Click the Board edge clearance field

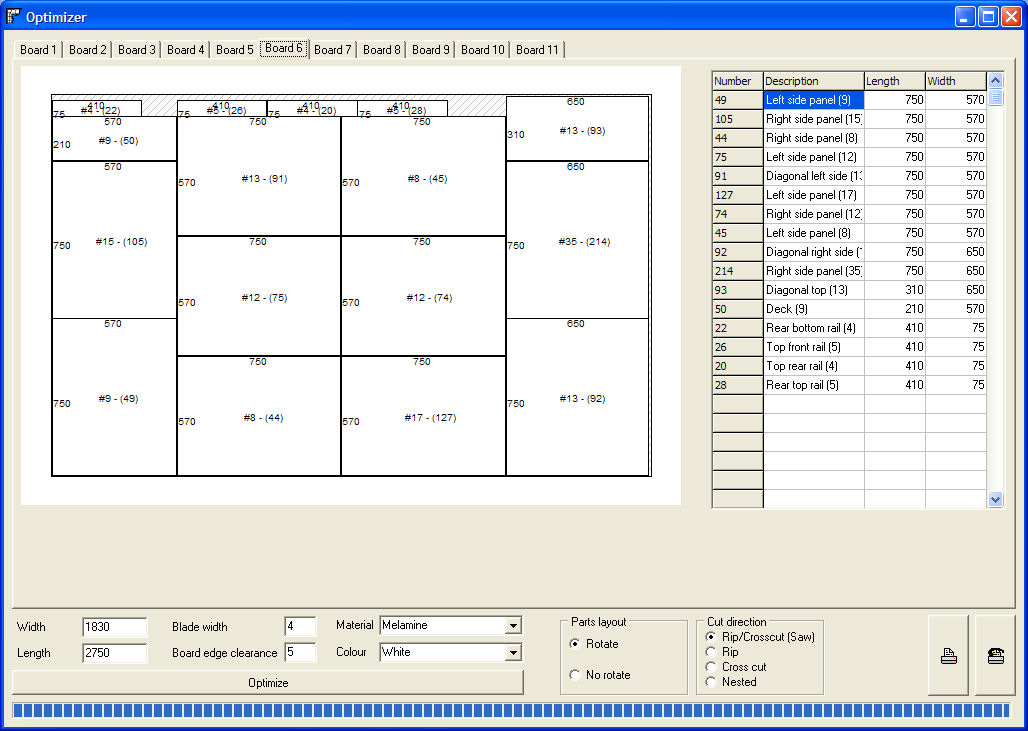(x=300, y=652)
